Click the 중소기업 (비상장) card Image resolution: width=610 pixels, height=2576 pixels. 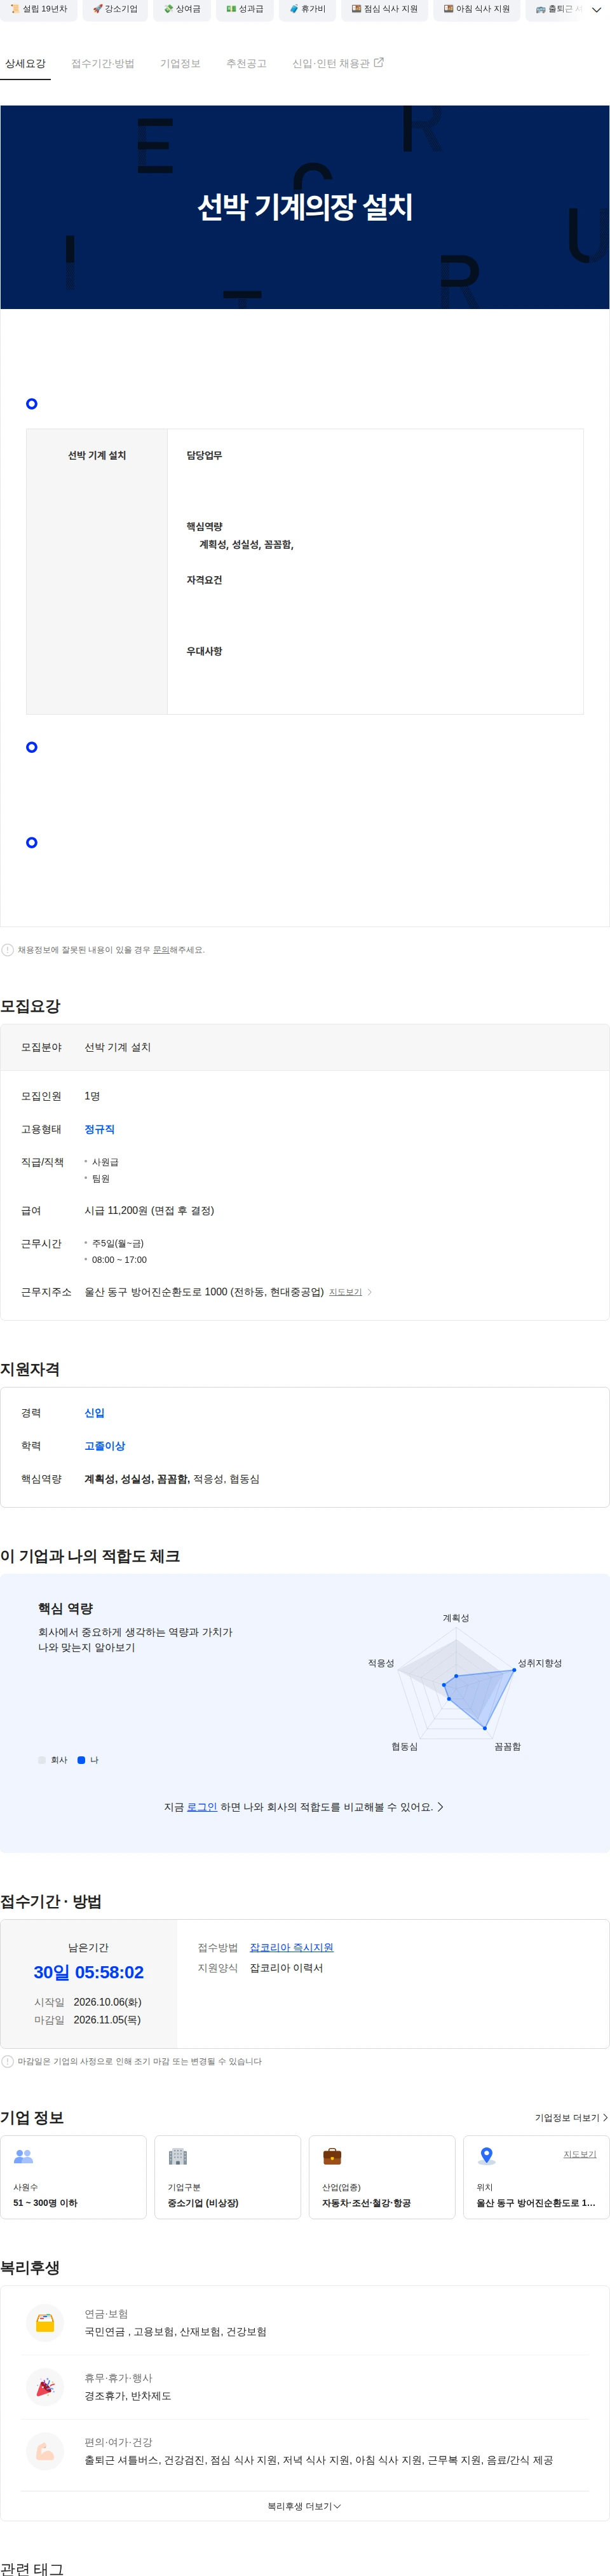click(x=228, y=2177)
